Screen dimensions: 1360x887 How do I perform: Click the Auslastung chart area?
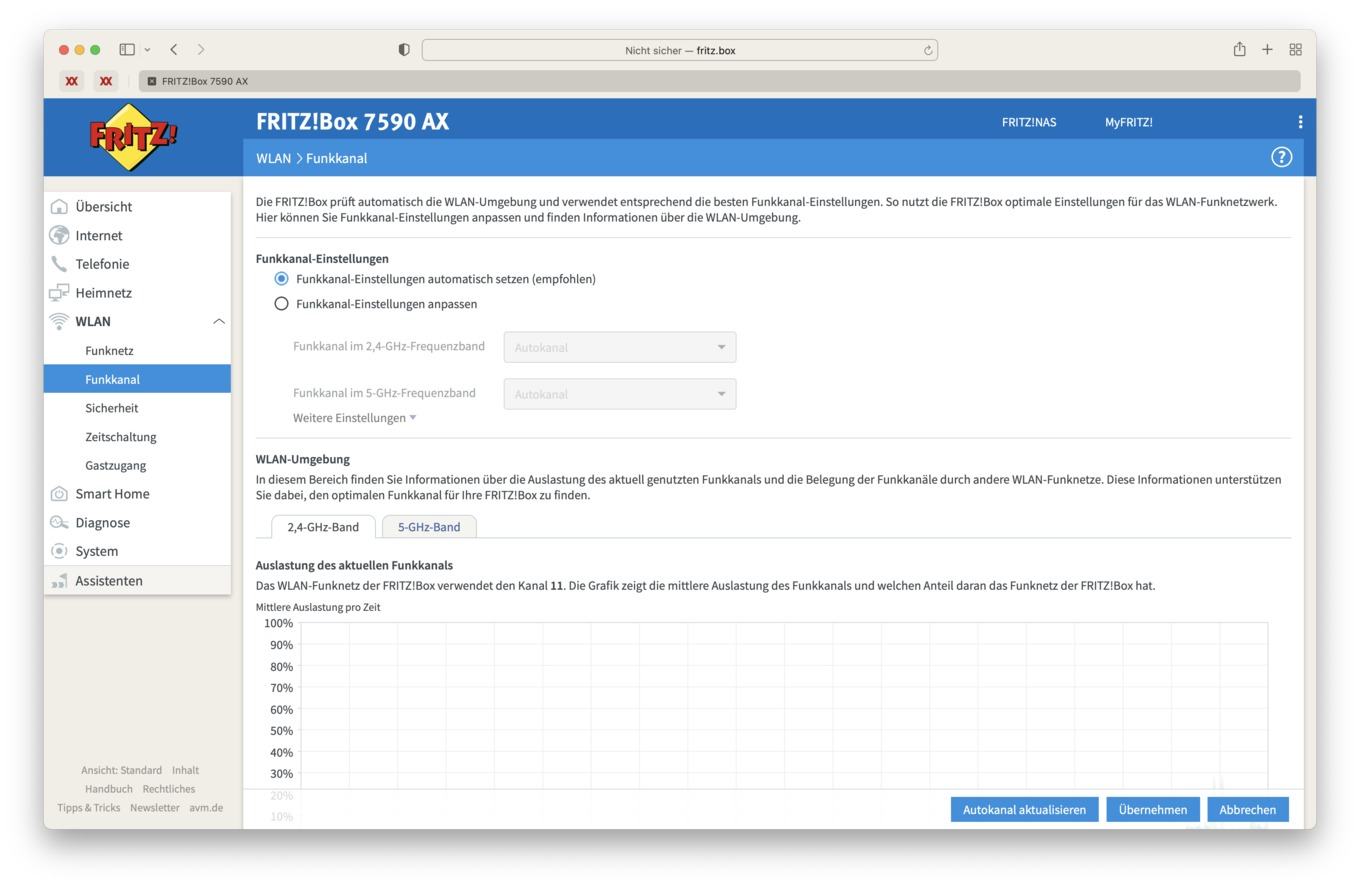pyautogui.click(x=784, y=706)
